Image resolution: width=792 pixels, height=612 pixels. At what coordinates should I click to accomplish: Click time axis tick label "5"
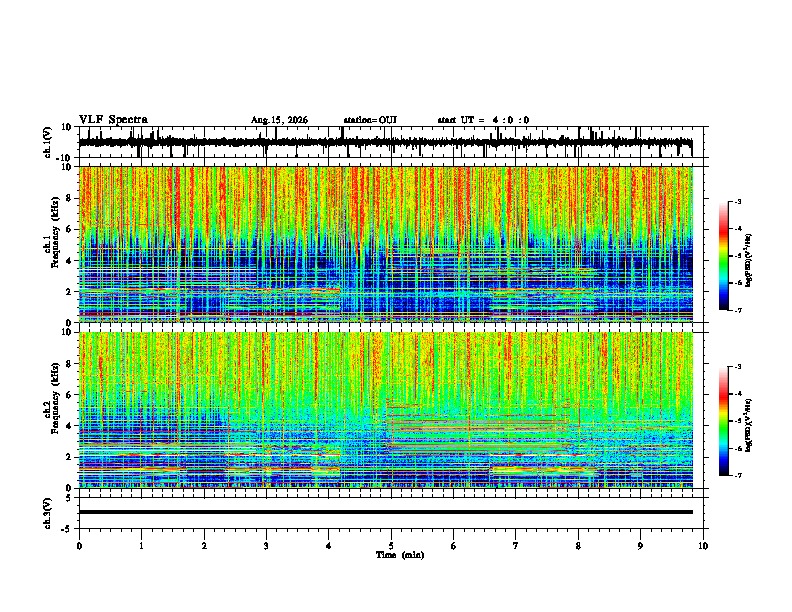point(391,546)
